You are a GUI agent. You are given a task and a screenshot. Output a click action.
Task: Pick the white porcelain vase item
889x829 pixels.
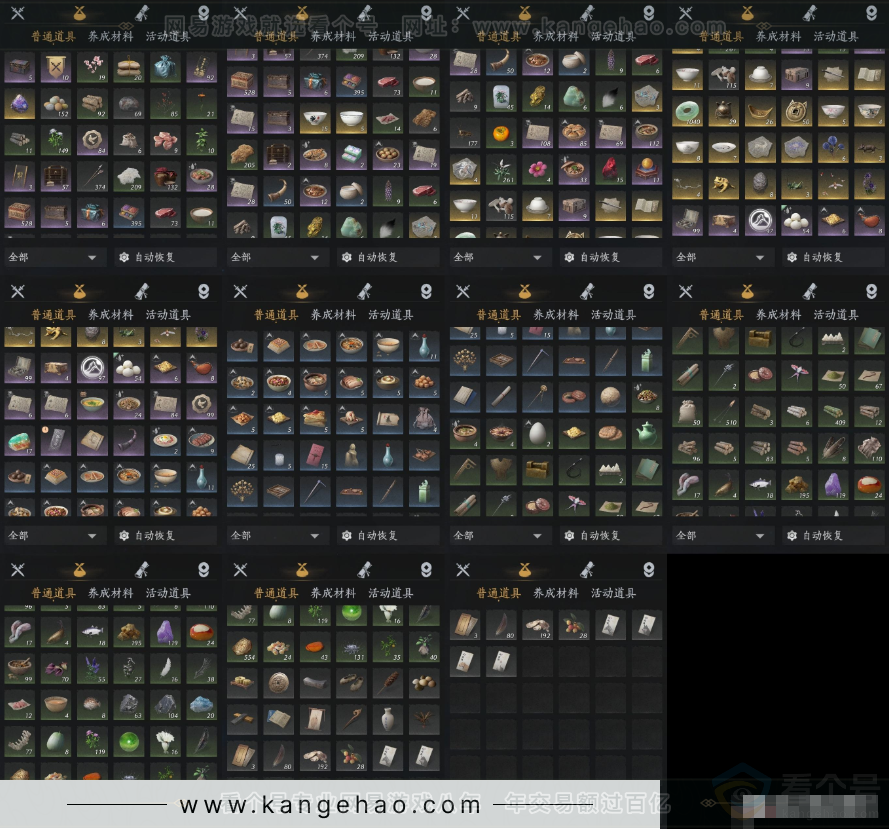pyautogui.click(x=388, y=720)
